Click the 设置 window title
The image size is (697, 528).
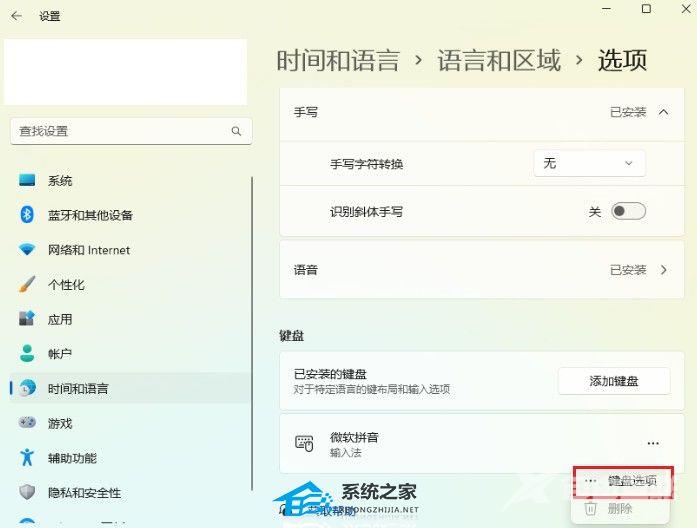coord(49,16)
